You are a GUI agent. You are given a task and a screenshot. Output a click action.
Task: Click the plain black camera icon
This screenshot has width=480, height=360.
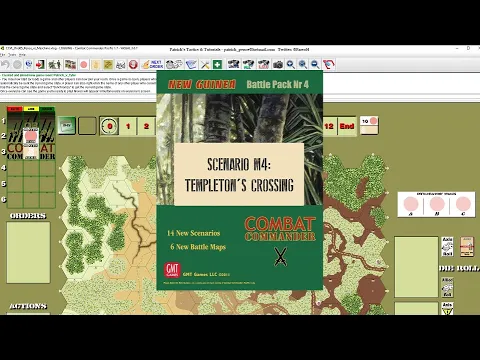(278, 64)
